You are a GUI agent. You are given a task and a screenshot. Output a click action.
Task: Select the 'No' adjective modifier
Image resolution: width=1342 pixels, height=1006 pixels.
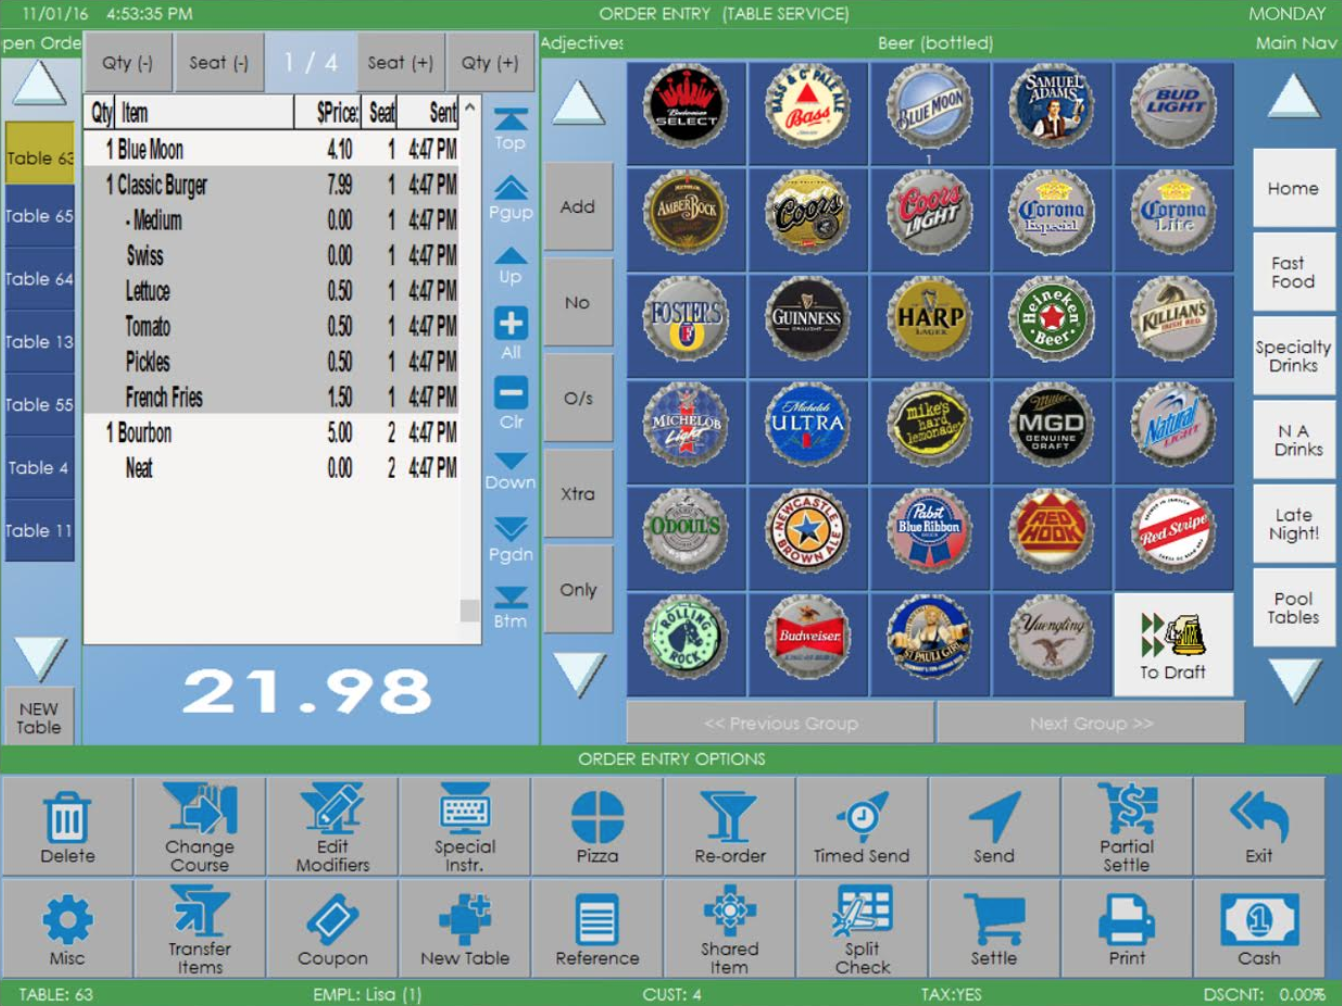tap(577, 303)
